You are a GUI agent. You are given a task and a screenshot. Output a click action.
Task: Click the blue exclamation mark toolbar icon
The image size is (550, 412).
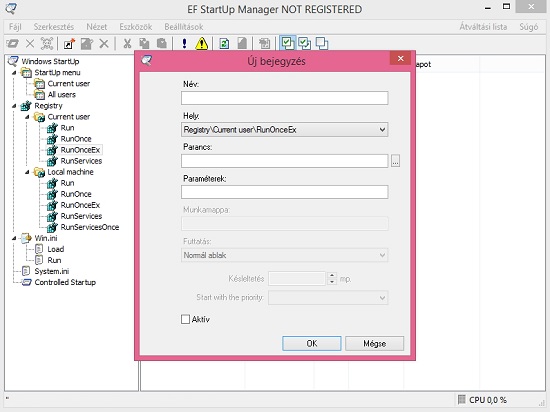click(185, 44)
